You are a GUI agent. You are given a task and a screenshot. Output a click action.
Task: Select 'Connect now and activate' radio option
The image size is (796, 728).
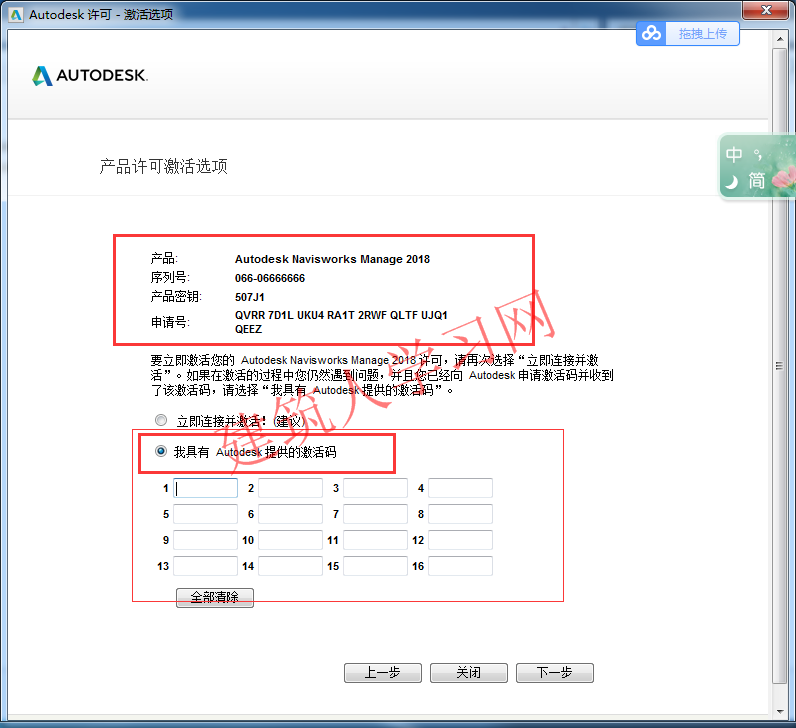(x=161, y=420)
